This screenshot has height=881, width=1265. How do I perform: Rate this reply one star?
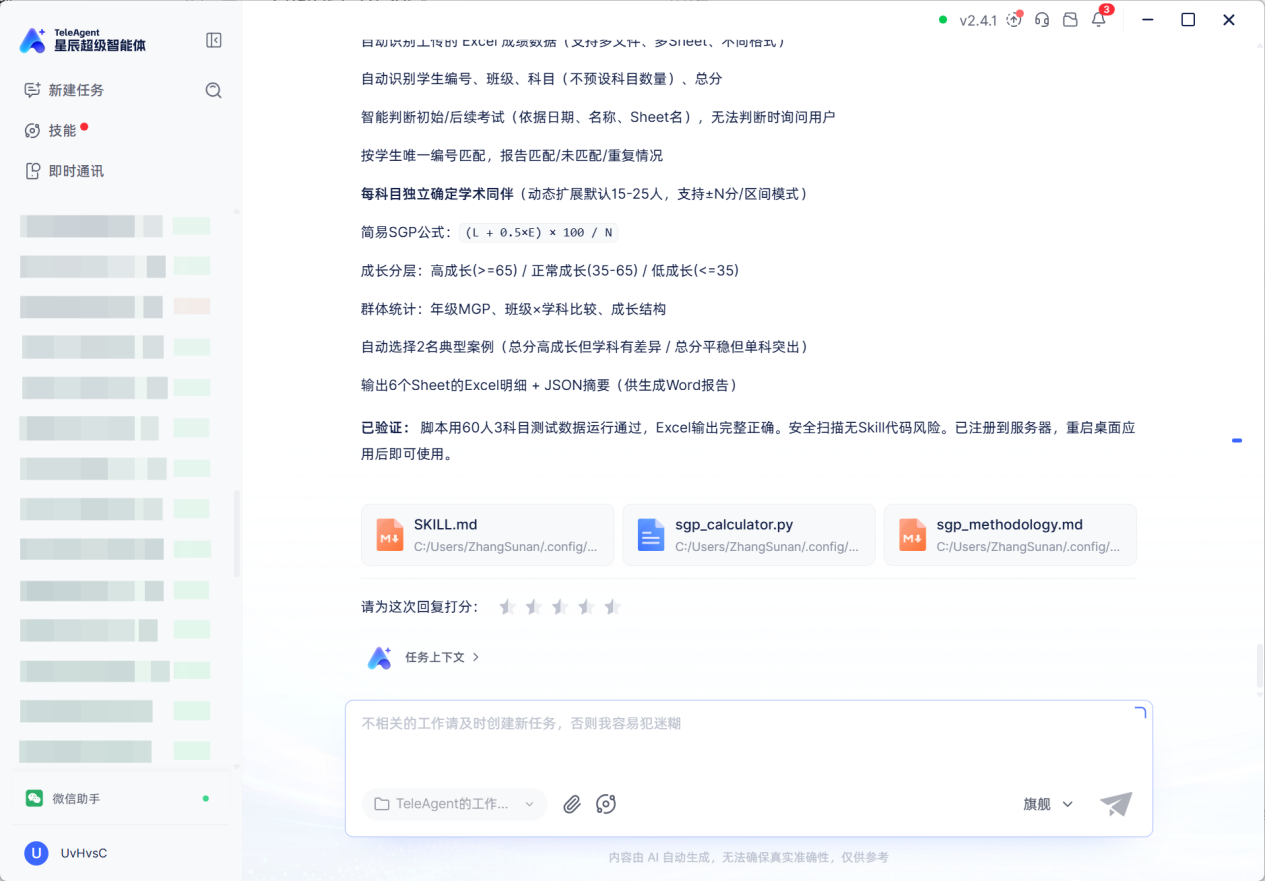(507, 607)
